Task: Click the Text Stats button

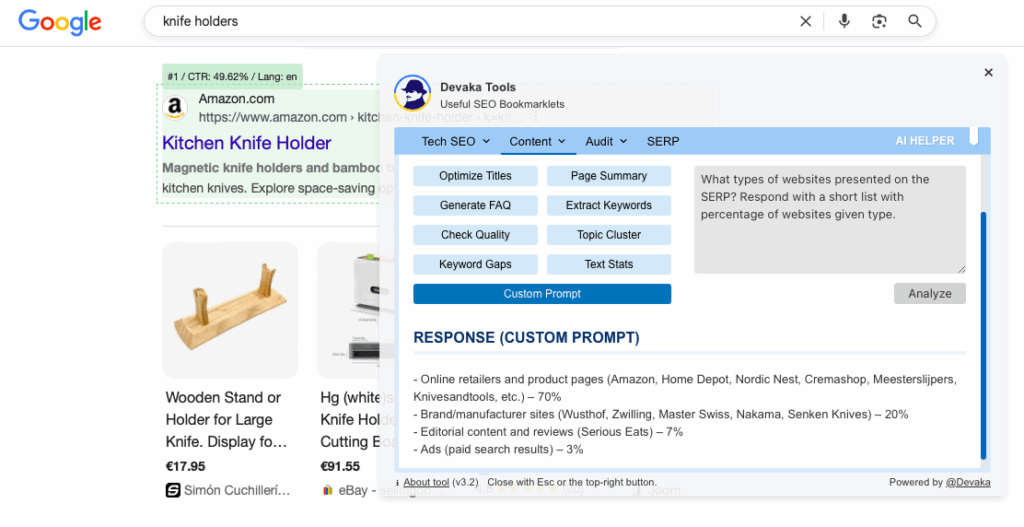Action: pyautogui.click(x=609, y=264)
